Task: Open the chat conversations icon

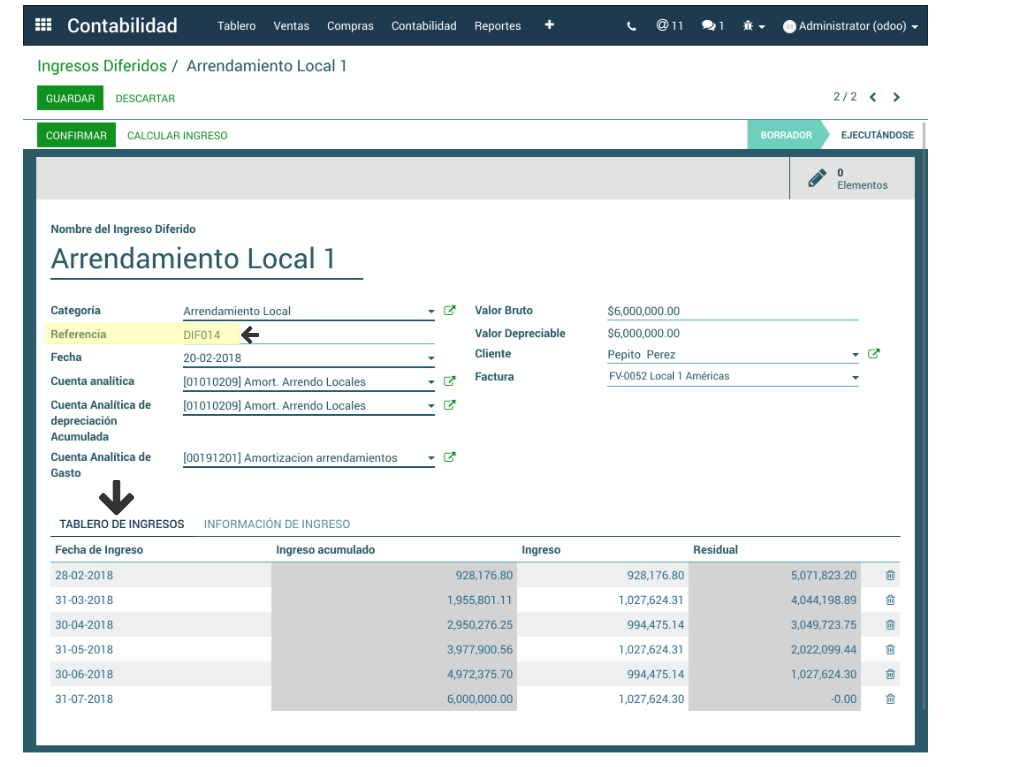Action: [712, 26]
